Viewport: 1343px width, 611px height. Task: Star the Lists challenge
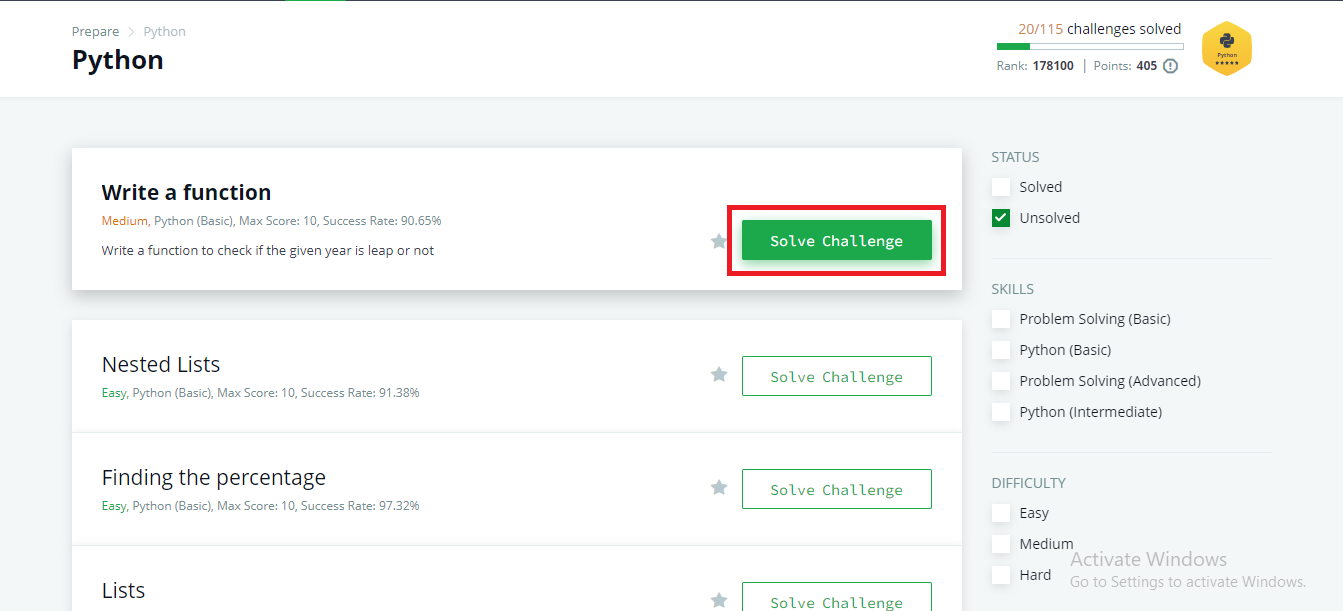point(718,600)
